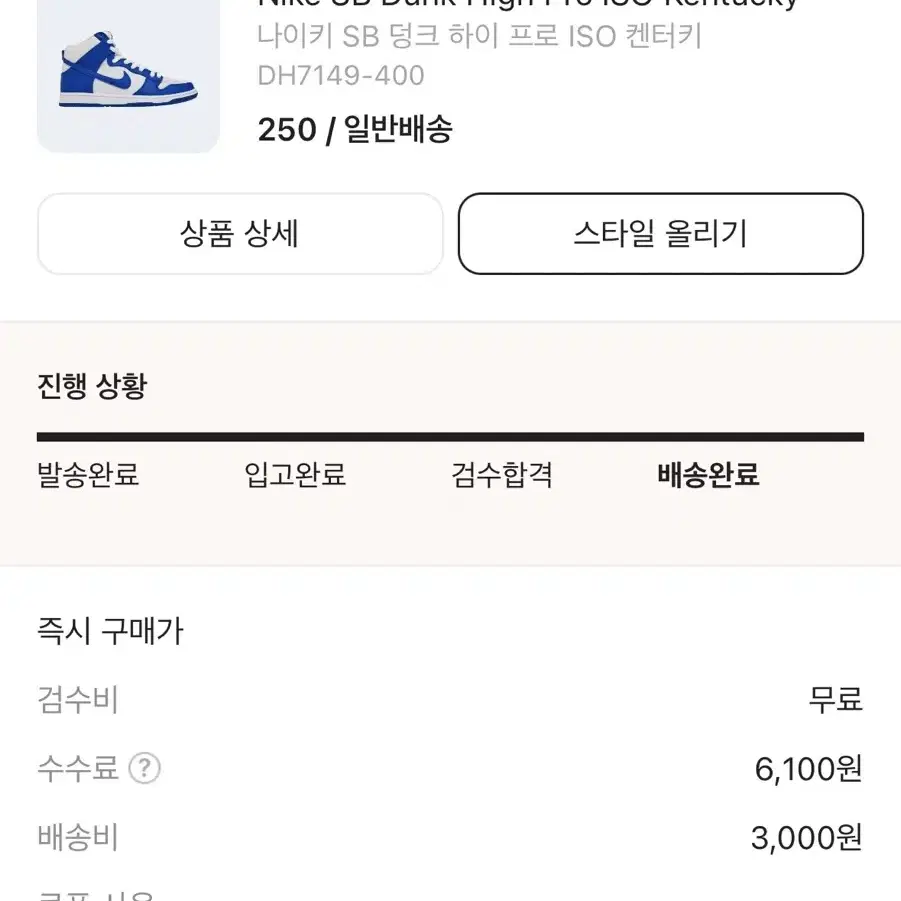Viewport: 901px width, 901px height.
Task: Click the size 250 / 일반배송 text
Action: 355,129
